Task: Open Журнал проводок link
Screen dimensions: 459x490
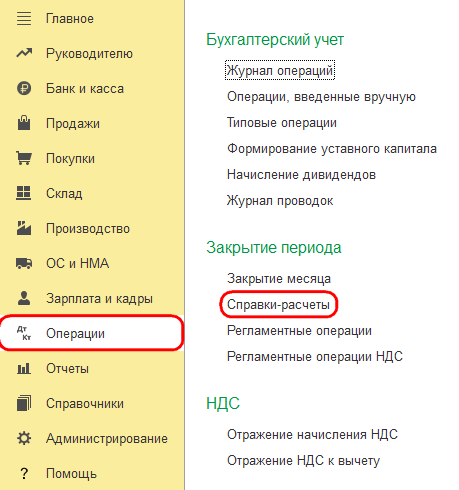Action: [280, 201]
